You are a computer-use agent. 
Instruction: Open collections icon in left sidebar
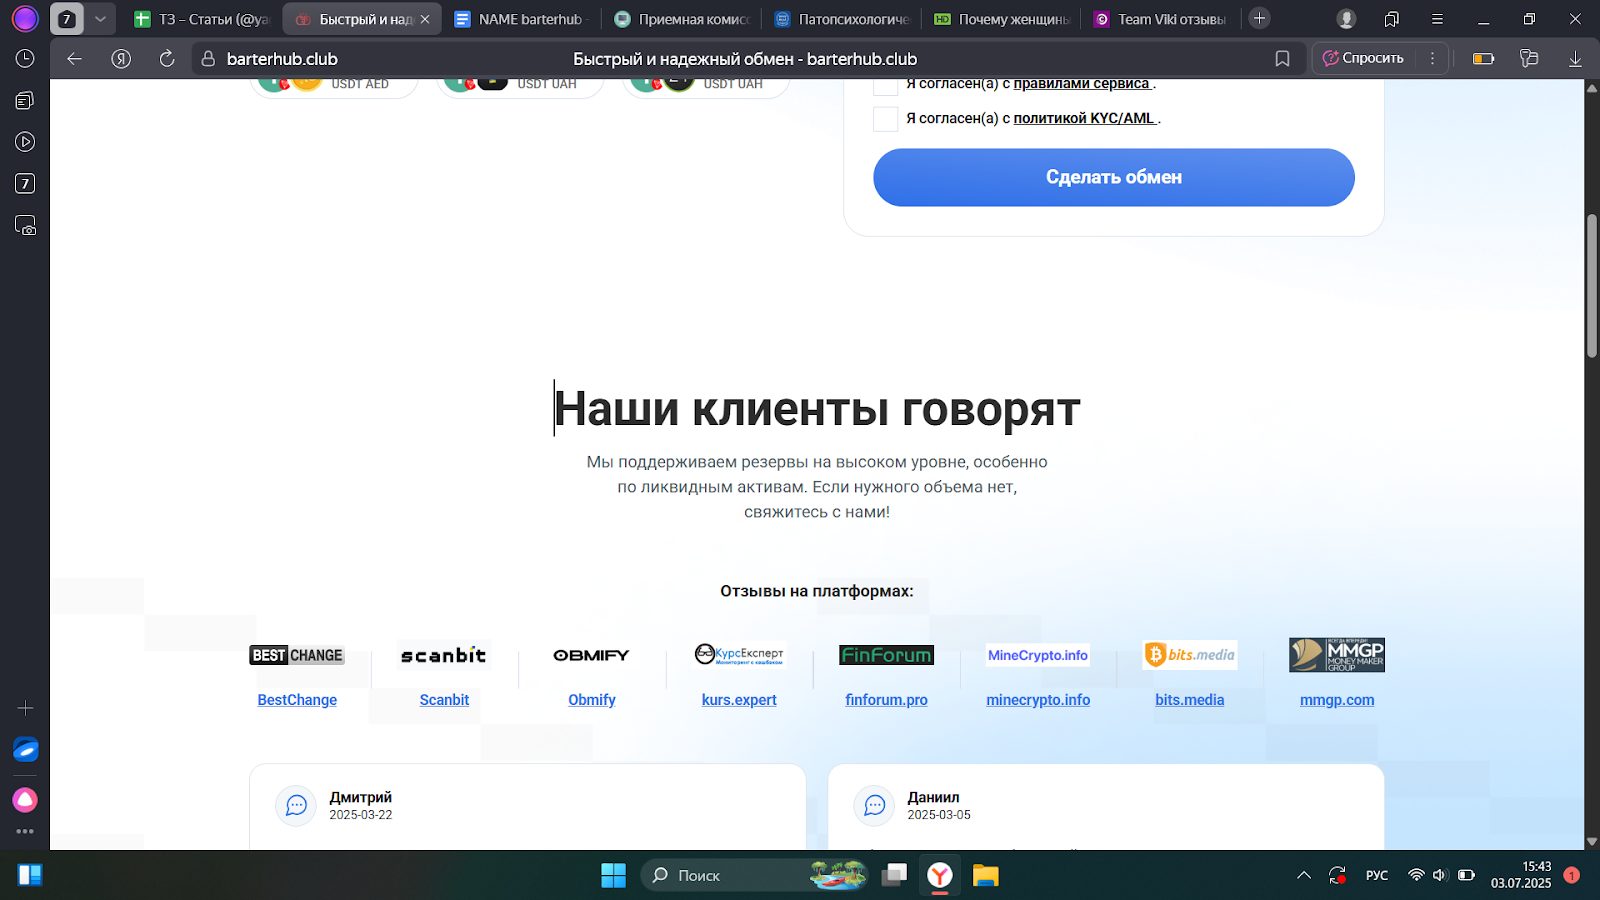tap(25, 100)
